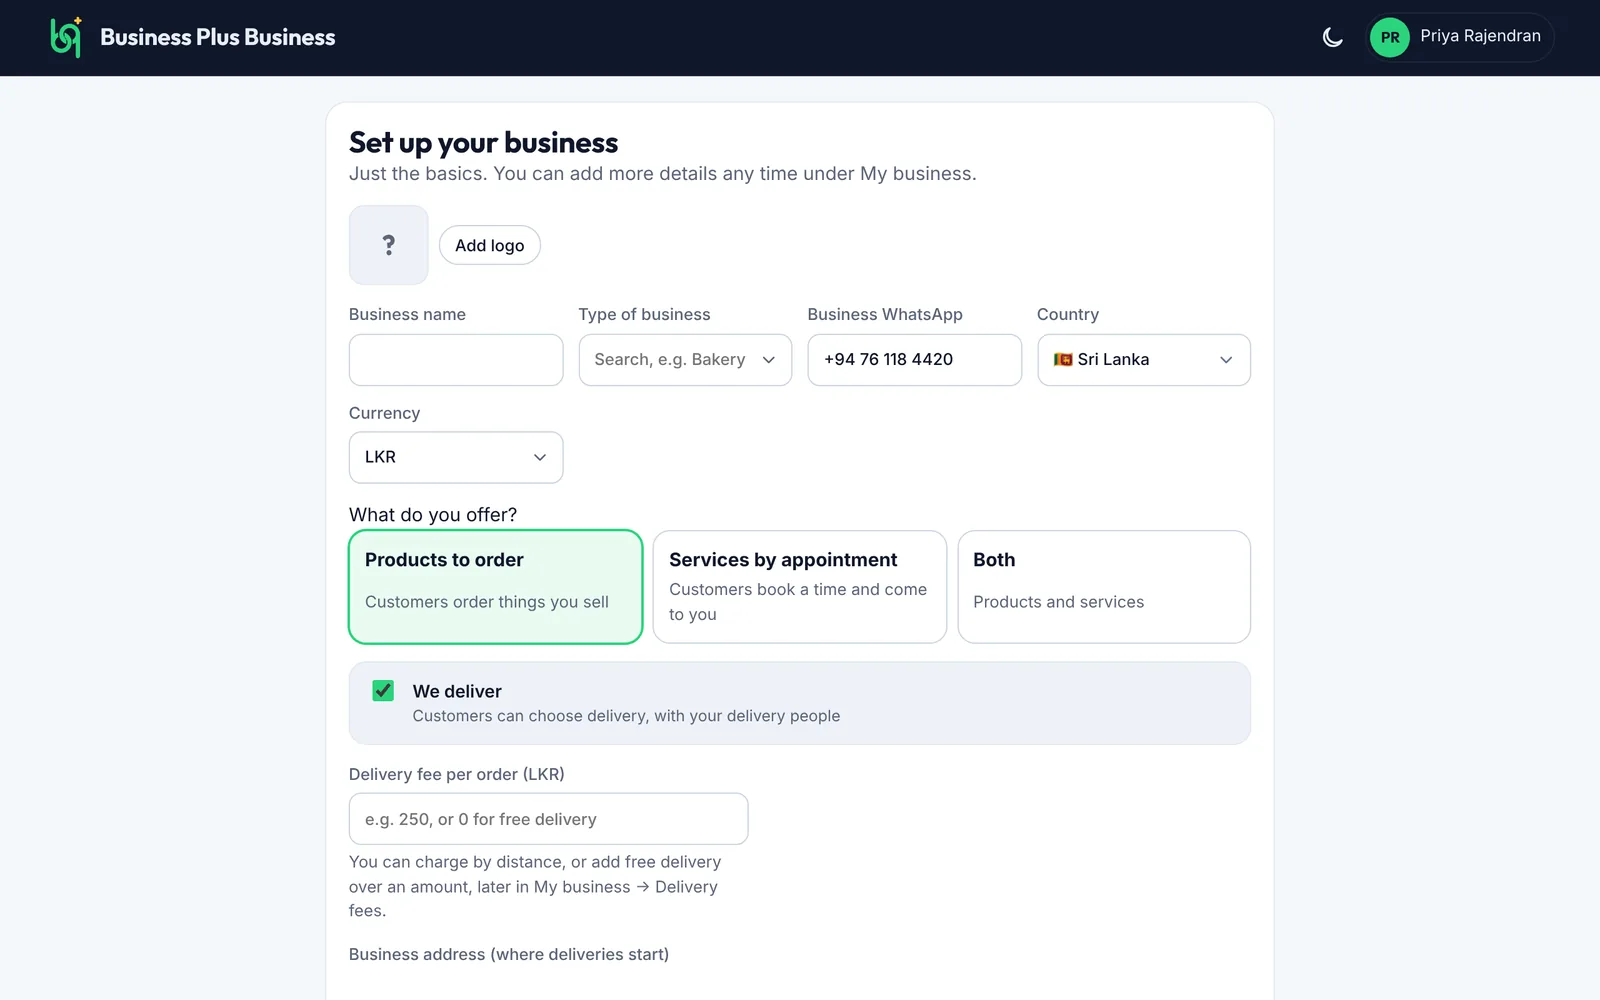Select Products to order option

click(496, 587)
